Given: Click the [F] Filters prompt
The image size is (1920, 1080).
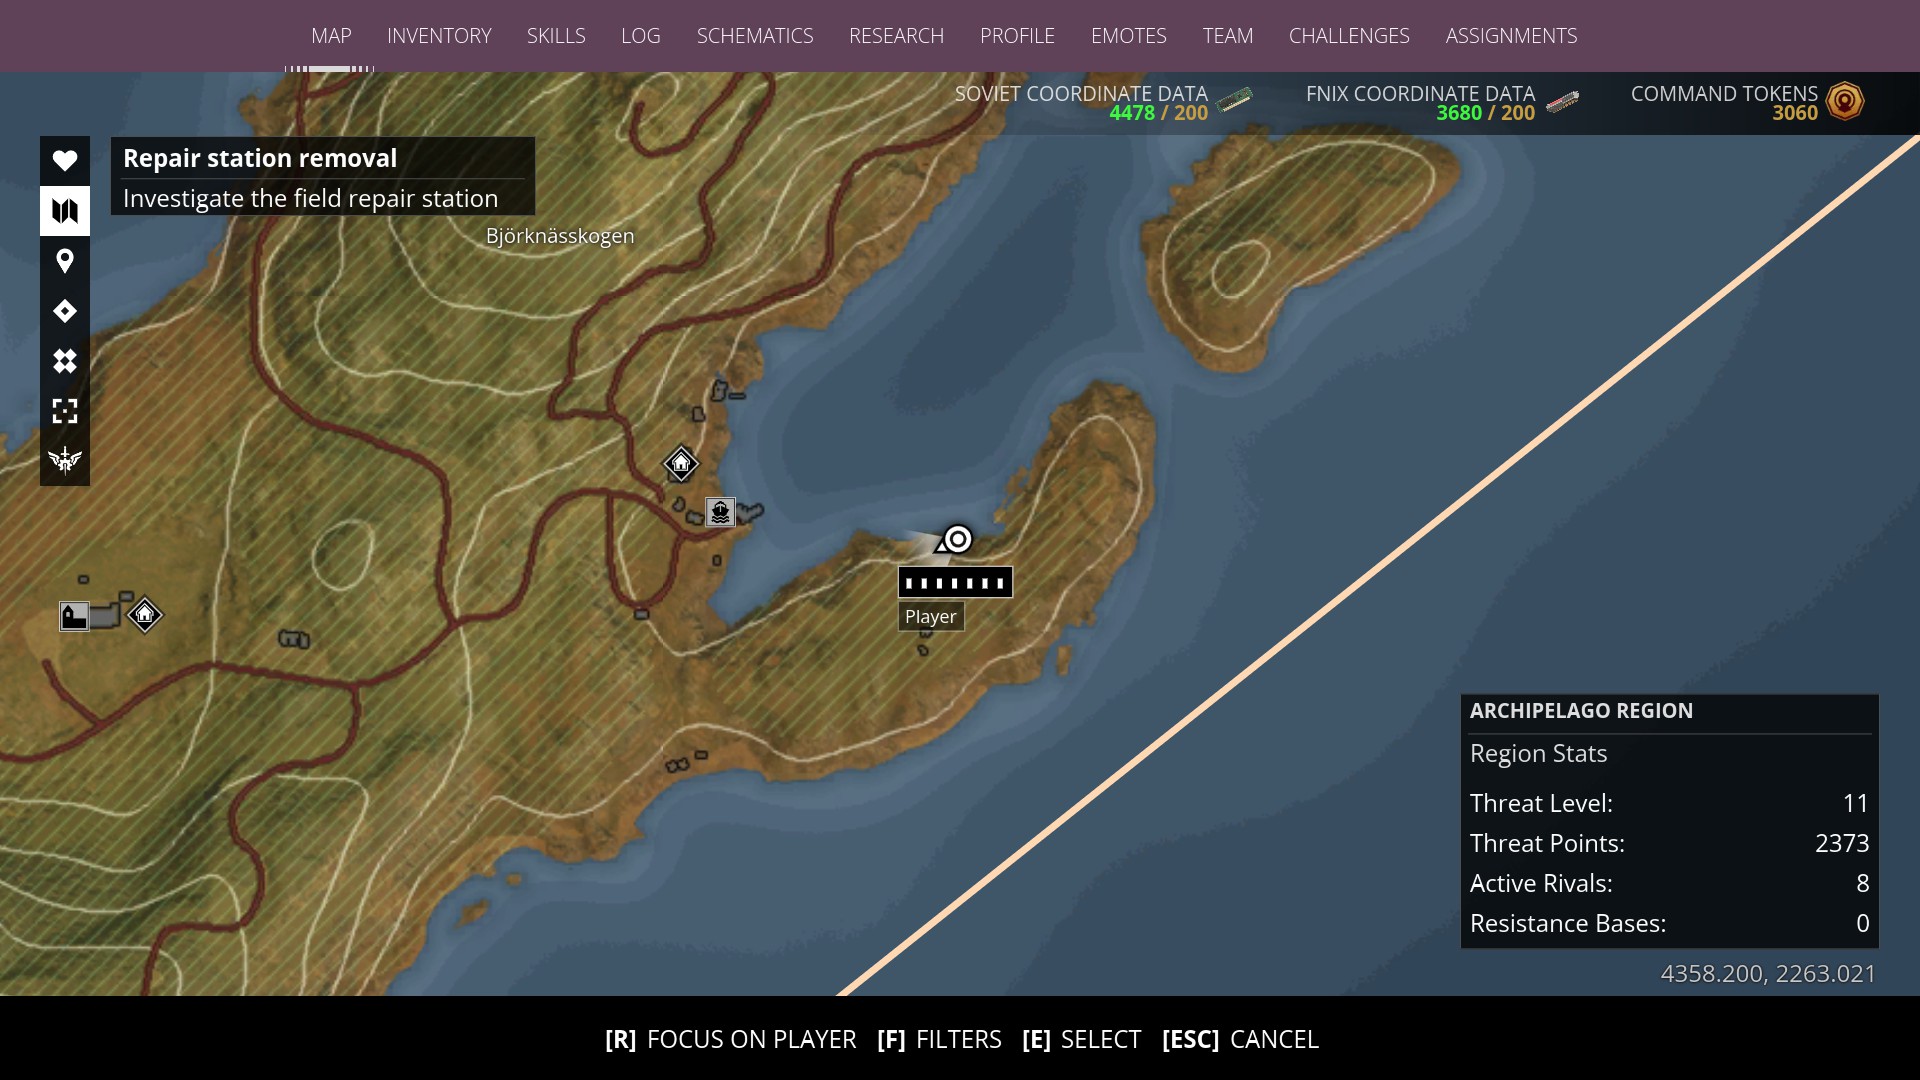Looking at the screenshot, I should tap(939, 1040).
